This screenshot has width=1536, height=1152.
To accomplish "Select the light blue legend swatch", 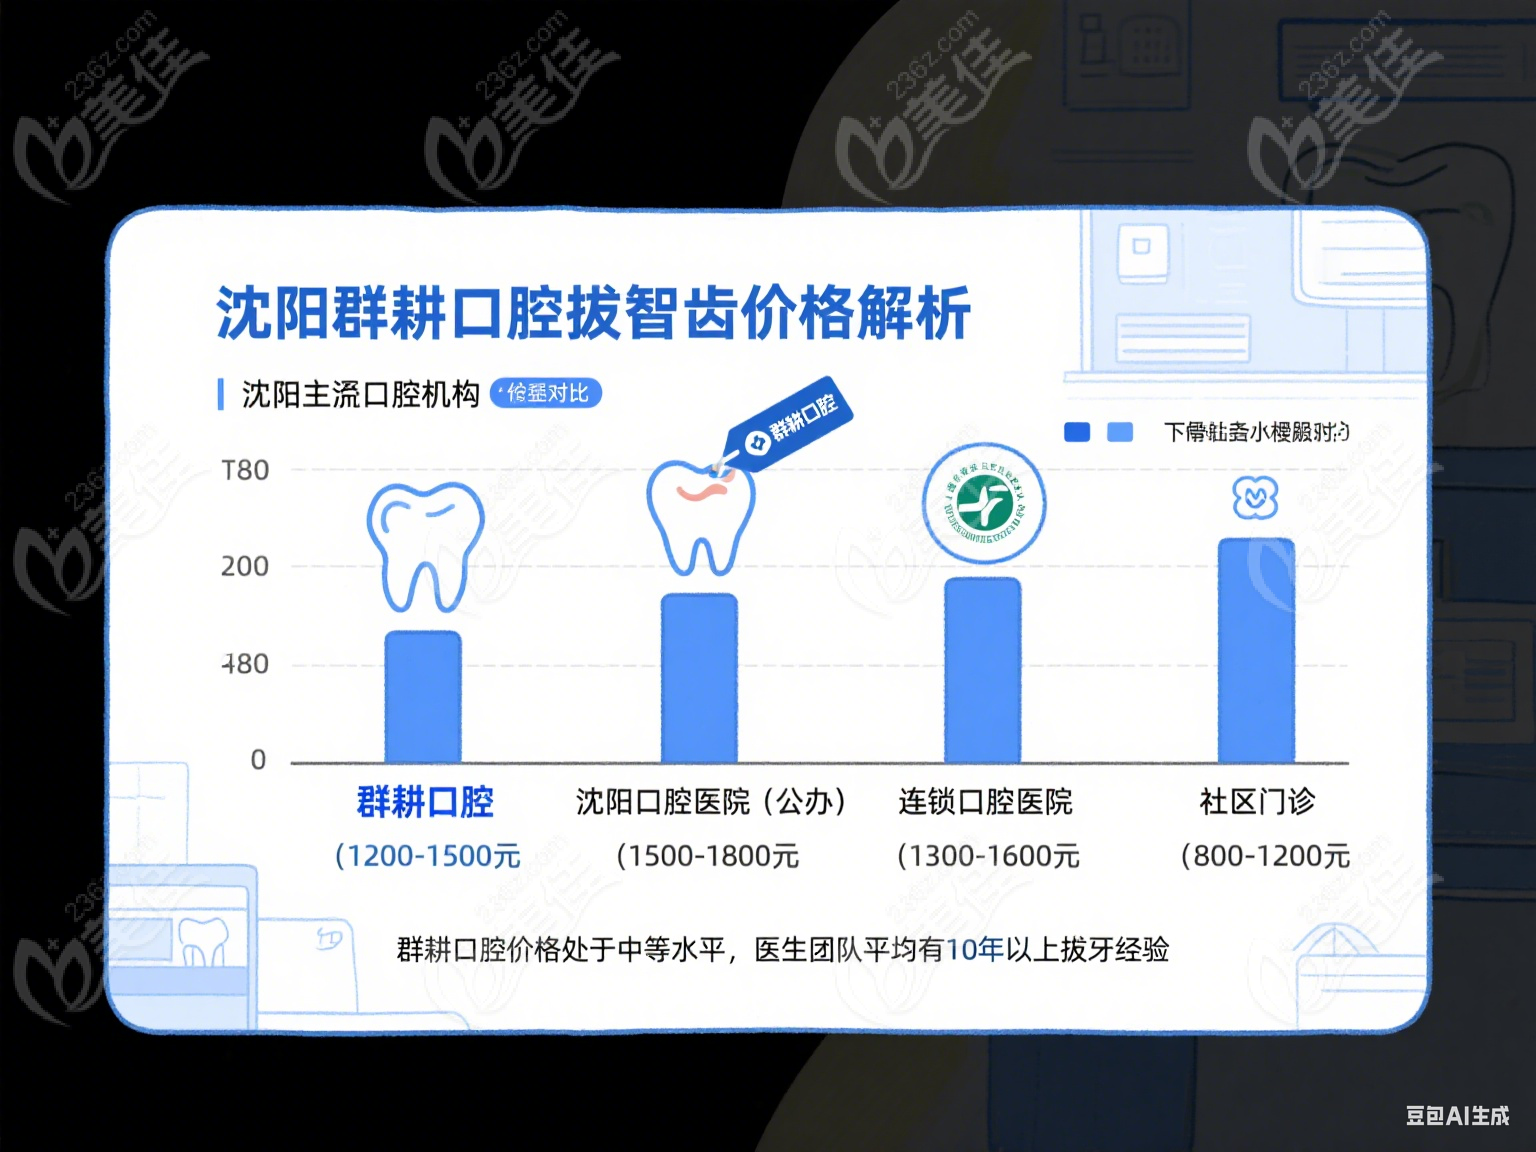I will (1120, 432).
